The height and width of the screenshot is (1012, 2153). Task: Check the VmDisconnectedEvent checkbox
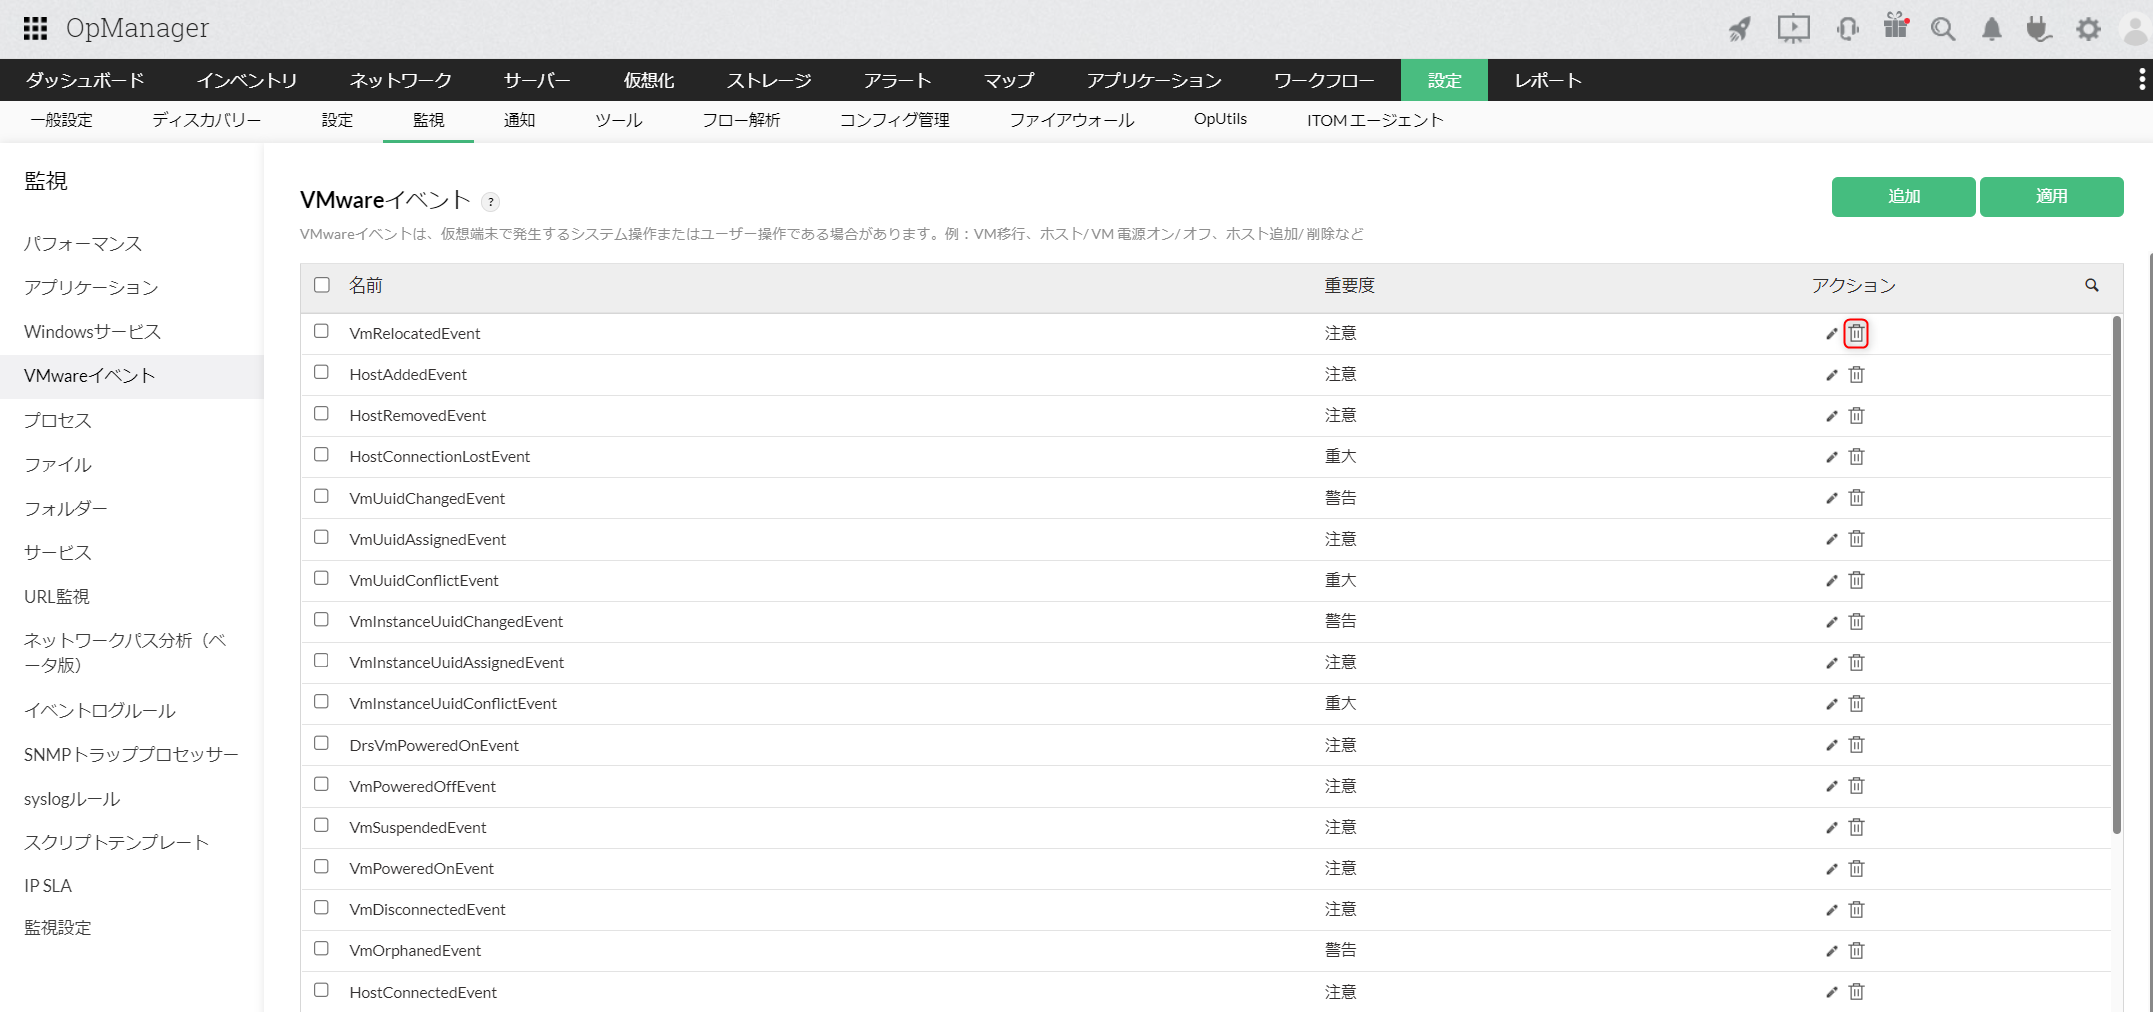[x=321, y=907]
